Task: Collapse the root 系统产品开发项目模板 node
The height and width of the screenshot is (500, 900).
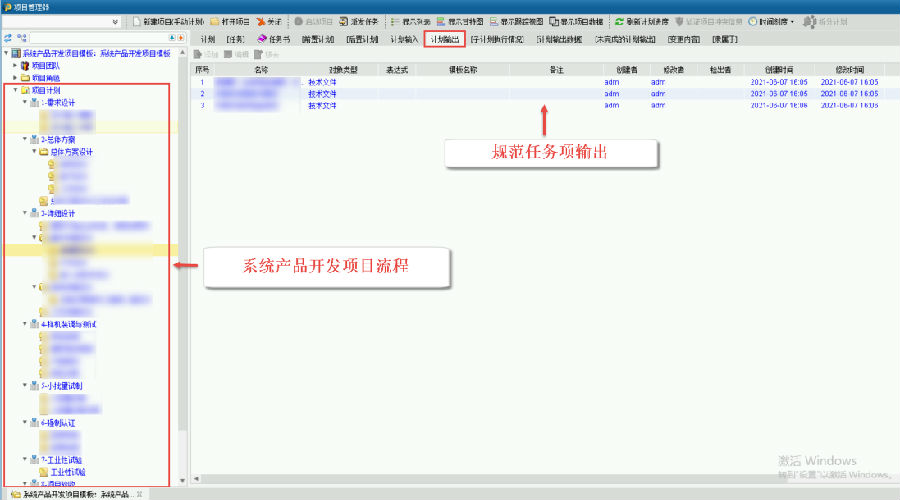Action: [6, 53]
